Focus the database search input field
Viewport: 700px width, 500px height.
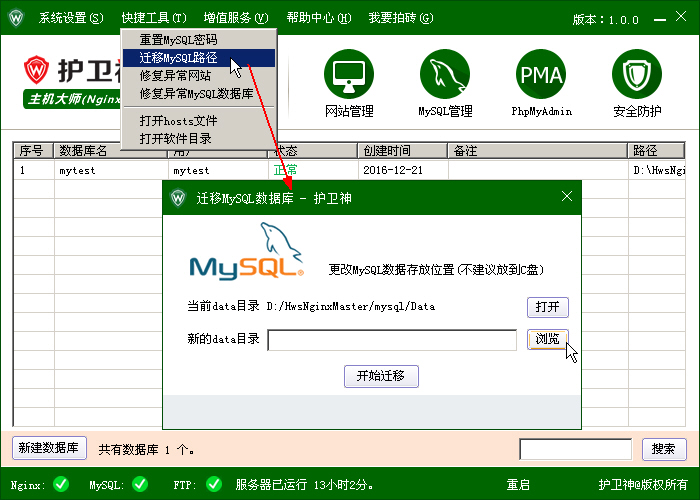(575, 449)
